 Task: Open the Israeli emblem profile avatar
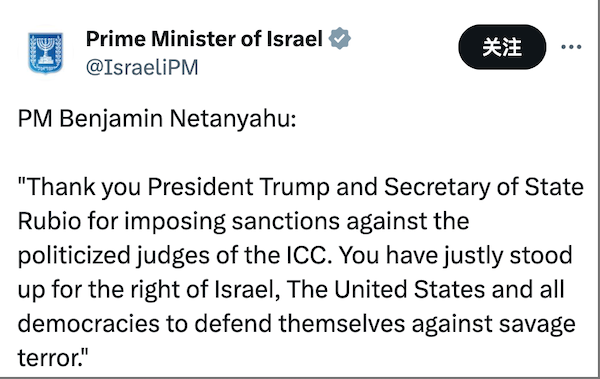46,53
